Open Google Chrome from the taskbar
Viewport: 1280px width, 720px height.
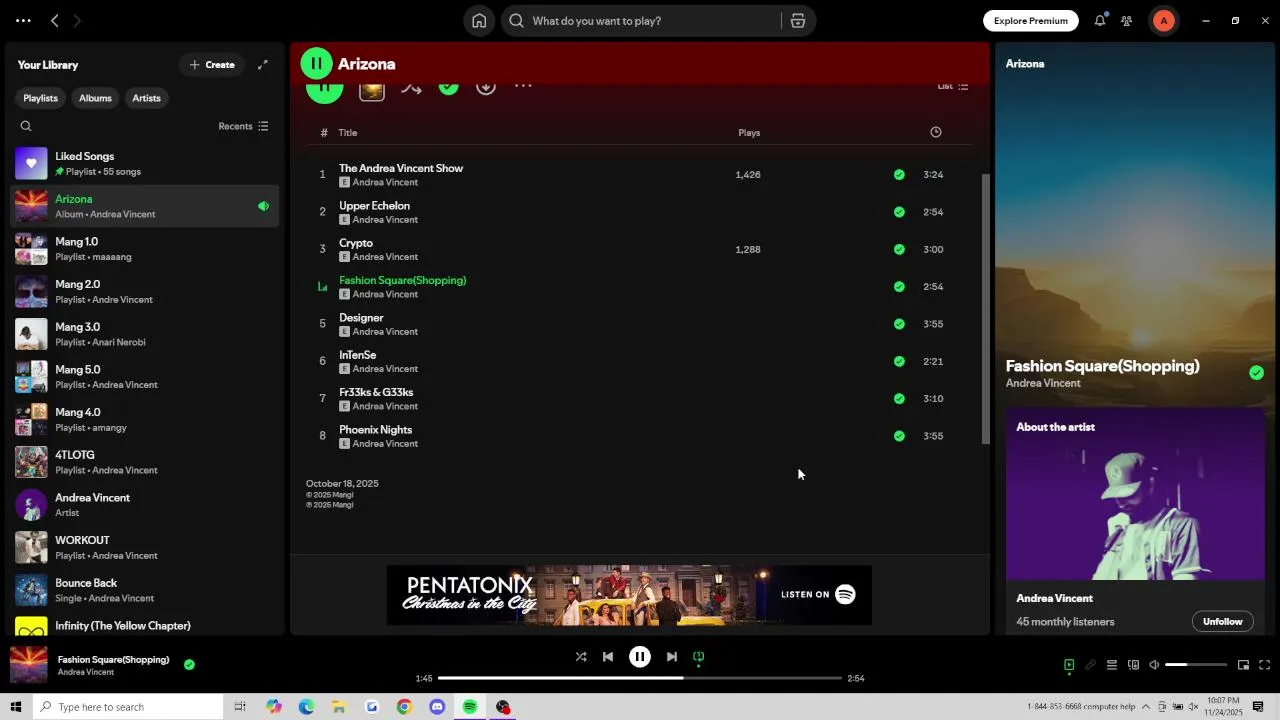[404, 707]
